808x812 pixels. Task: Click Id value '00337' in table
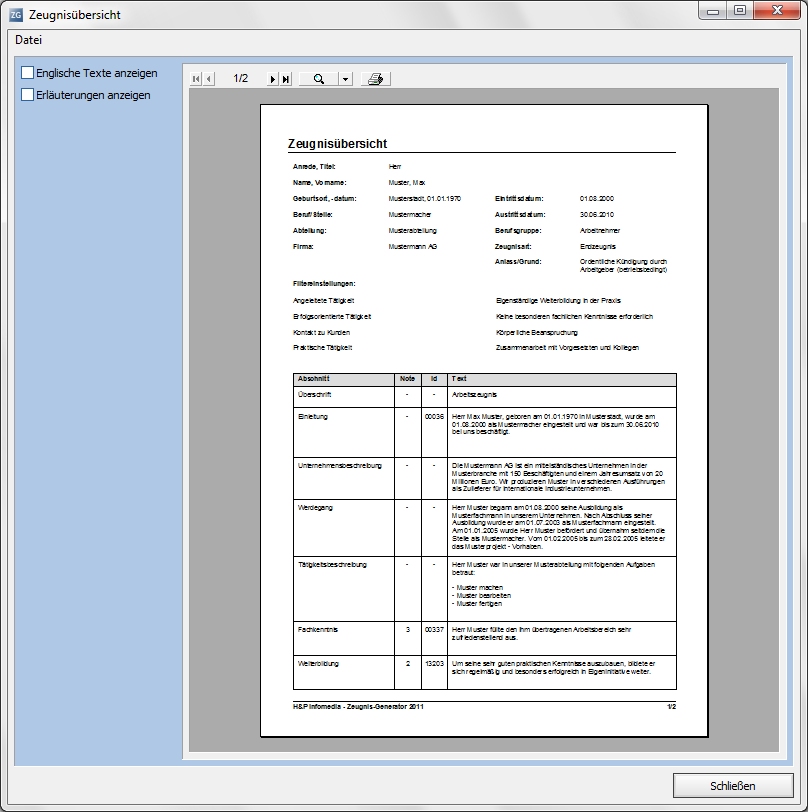pos(434,630)
